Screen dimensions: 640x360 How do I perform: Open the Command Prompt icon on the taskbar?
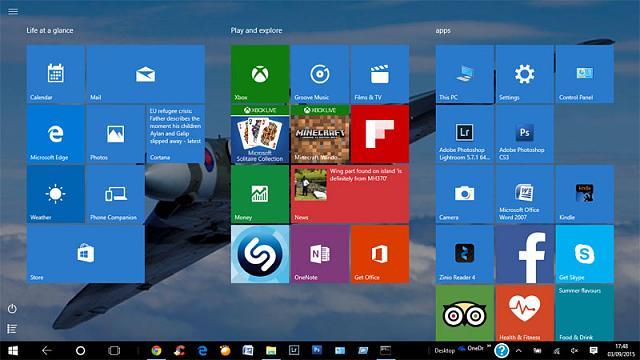coord(385,350)
